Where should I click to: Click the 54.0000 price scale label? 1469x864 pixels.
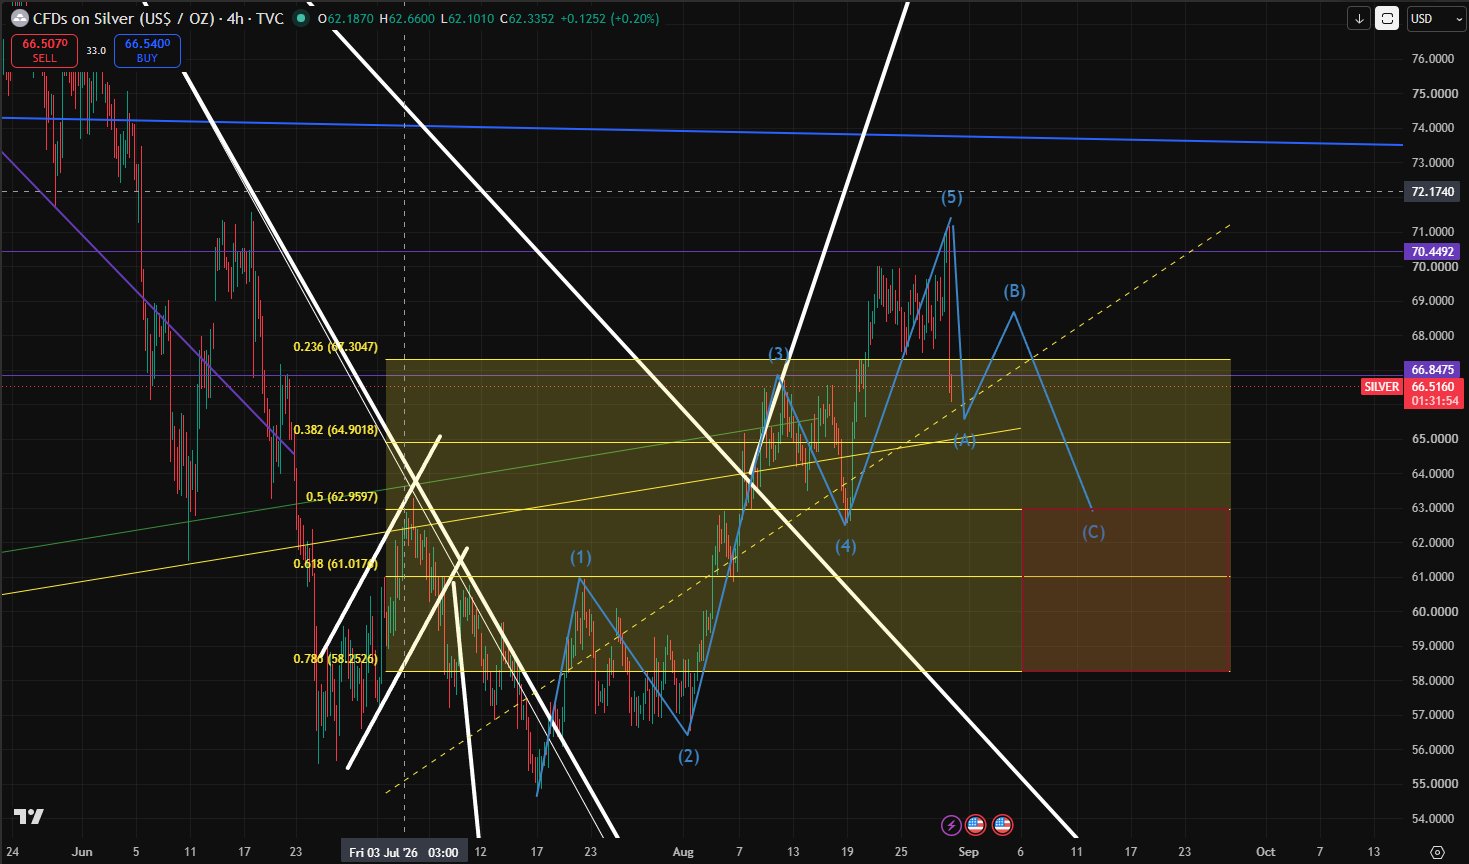pyautogui.click(x=1432, y=819)
